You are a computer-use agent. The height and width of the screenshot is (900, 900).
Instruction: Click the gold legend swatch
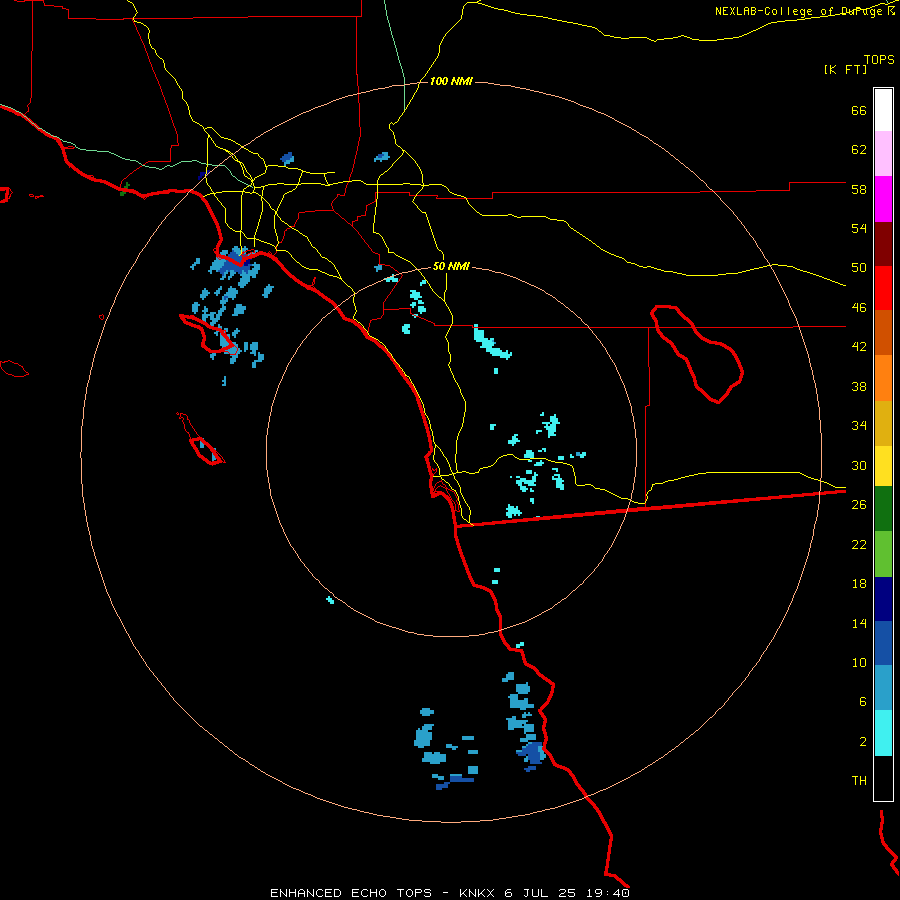click(883, 423)
